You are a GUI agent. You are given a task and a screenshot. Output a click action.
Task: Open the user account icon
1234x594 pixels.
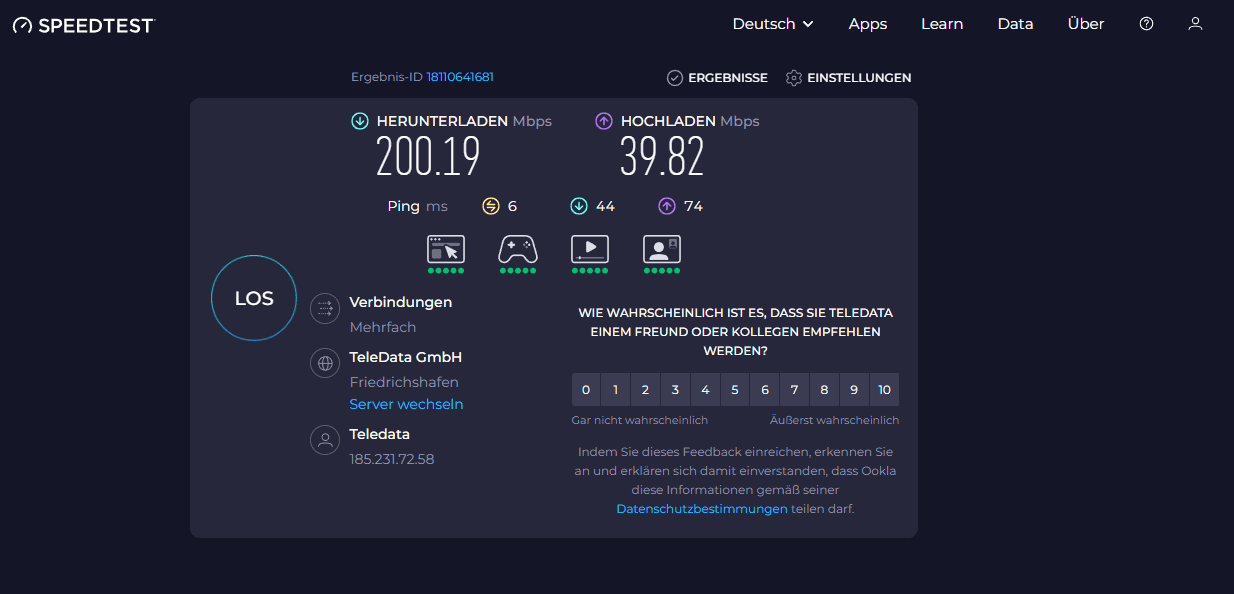point(1195,24)
